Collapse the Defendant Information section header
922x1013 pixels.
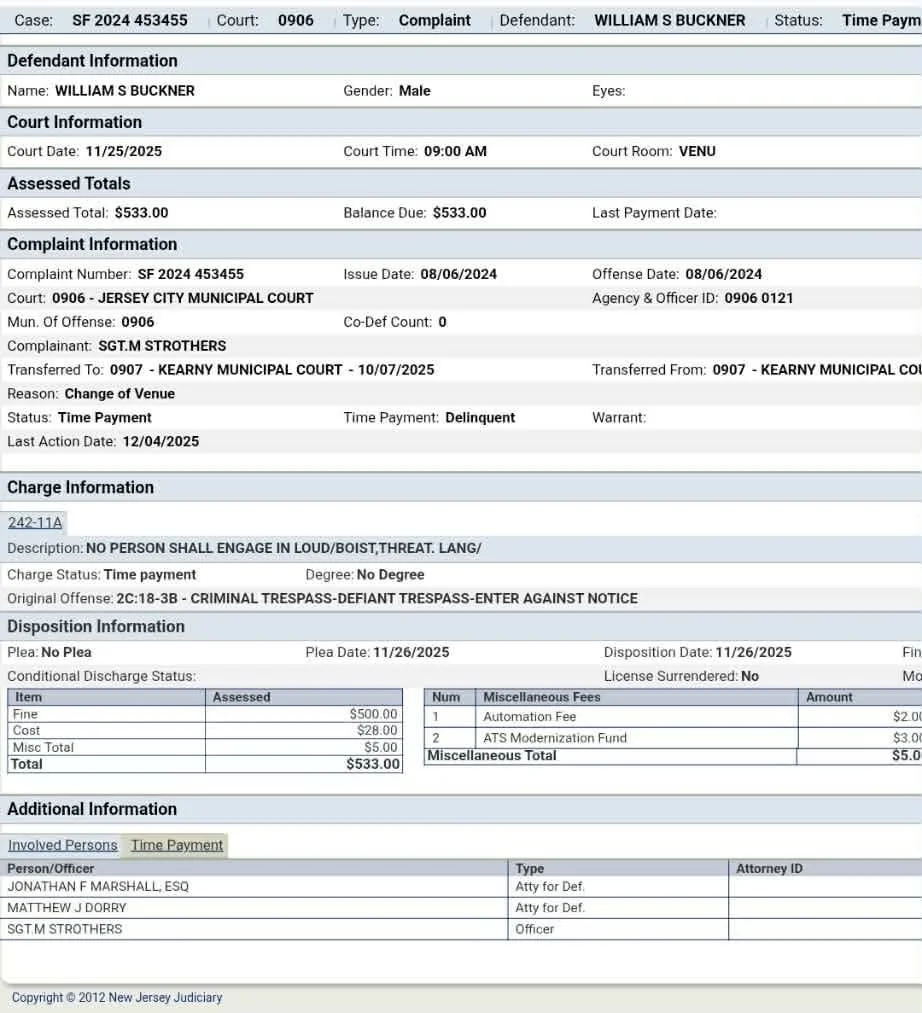click(x=92, y=60)
